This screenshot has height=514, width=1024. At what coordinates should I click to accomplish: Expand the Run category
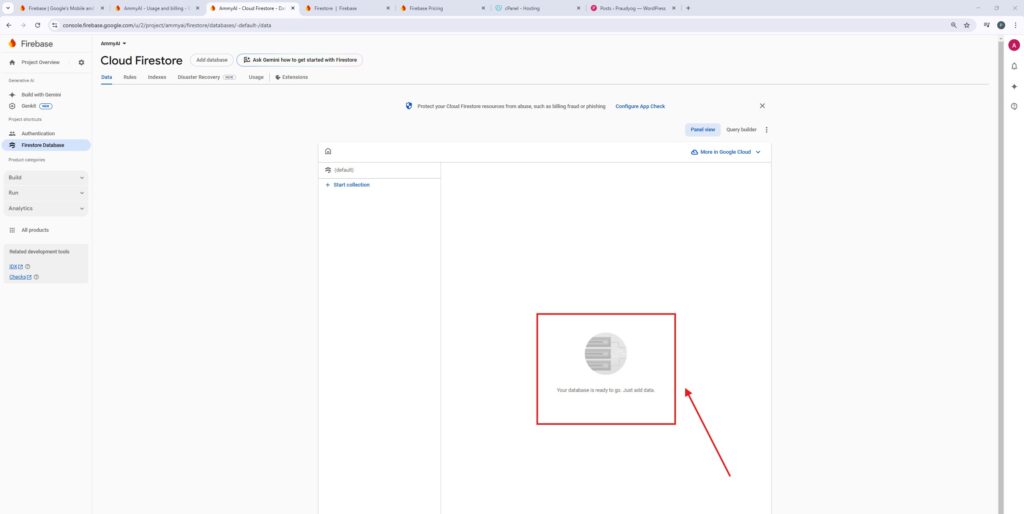(x=46, y=192)
